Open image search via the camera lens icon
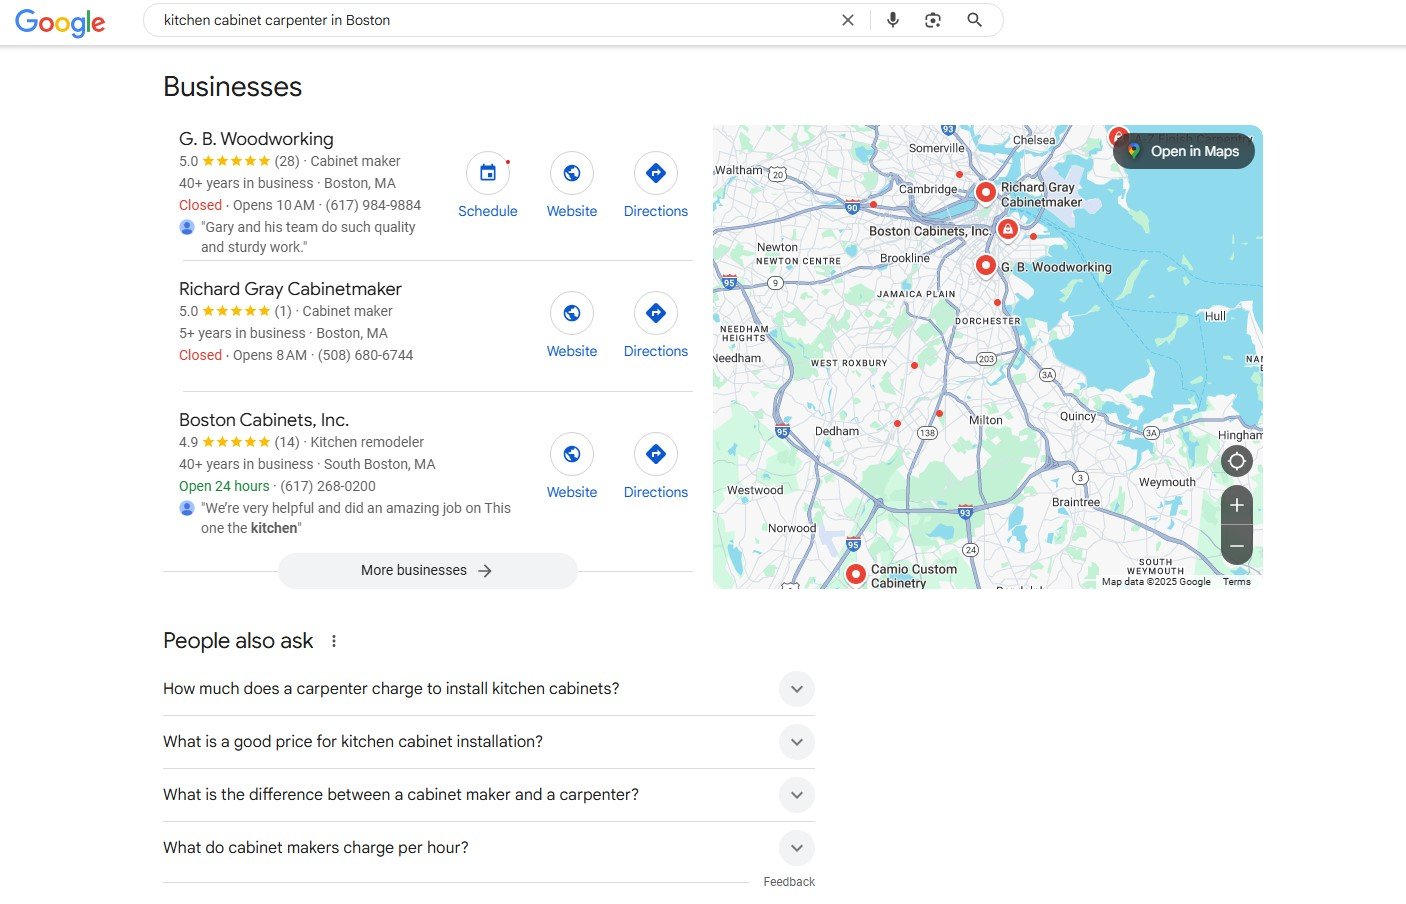Image resolution: width=1406 pixels, height=904 pixels. 933,20
